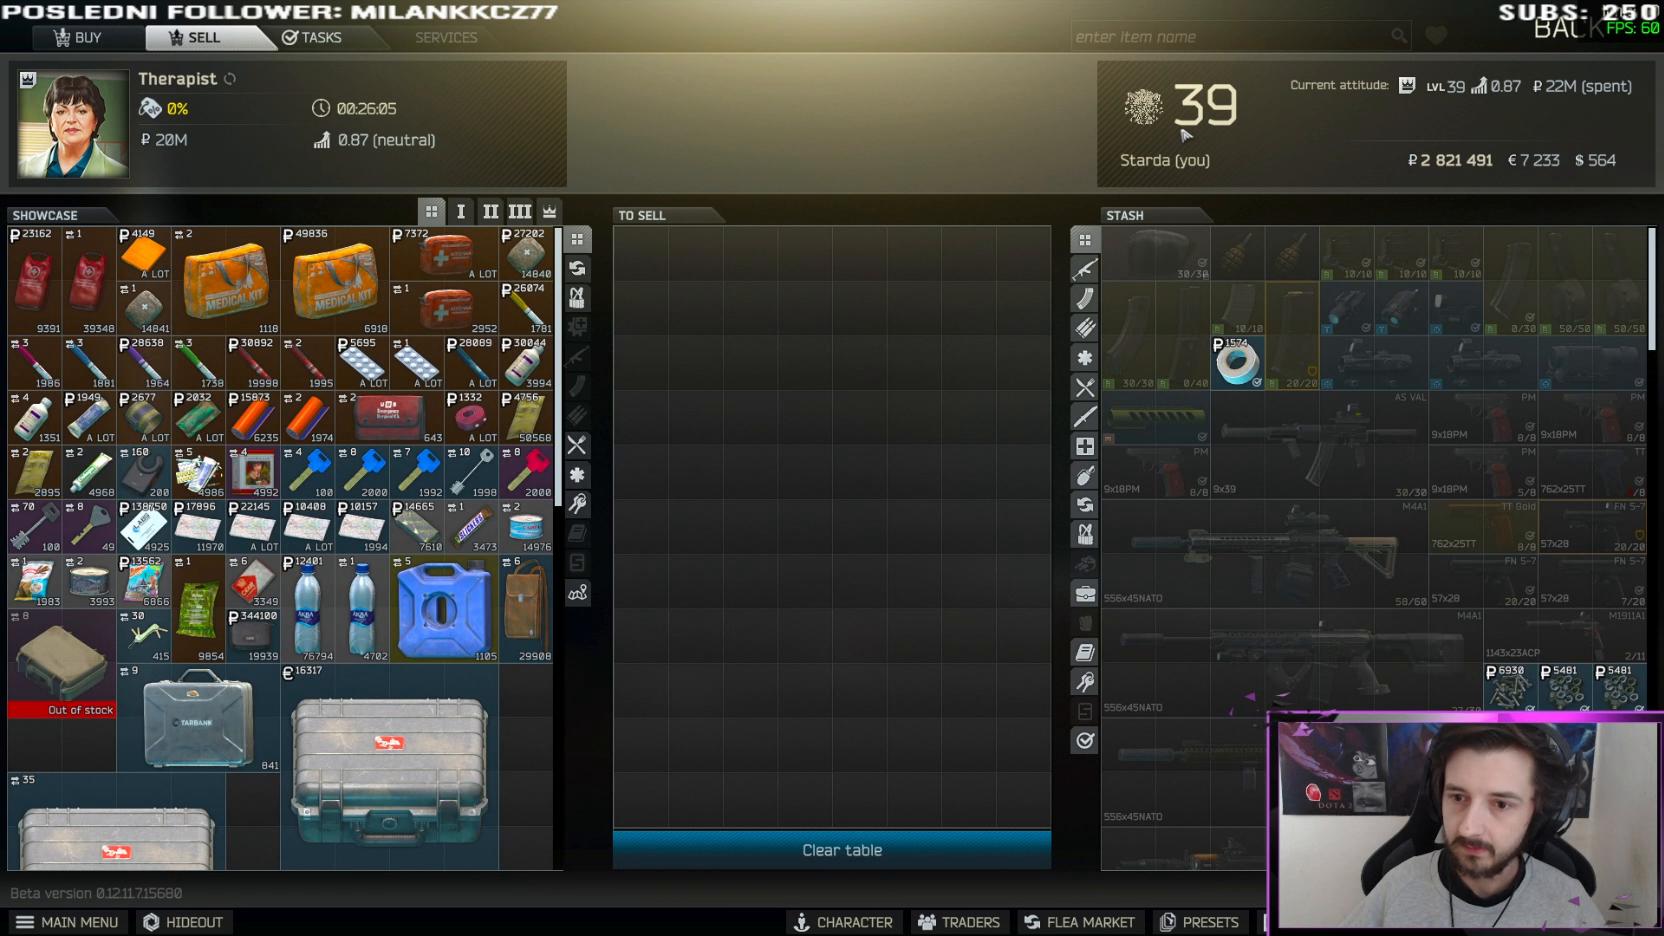Select the AI-2 medkit priced 7372
Image resolution: width=1664 pixels, height=936 pixels.
(x=444, y=254)
